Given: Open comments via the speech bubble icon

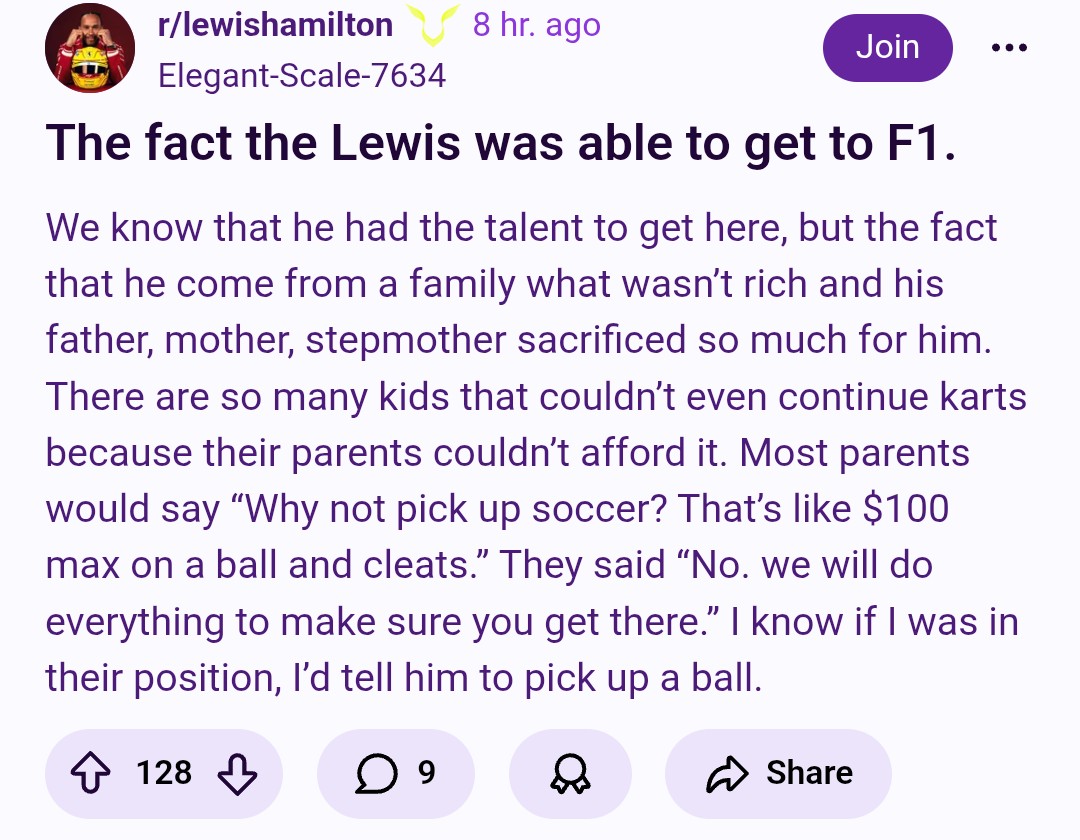Looking at the screenshot, I should coord(376,773).
